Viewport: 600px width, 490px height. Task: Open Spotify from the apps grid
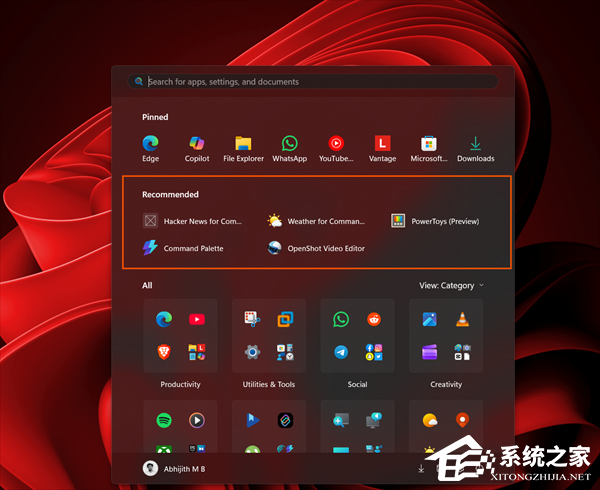tap(164, 420)
